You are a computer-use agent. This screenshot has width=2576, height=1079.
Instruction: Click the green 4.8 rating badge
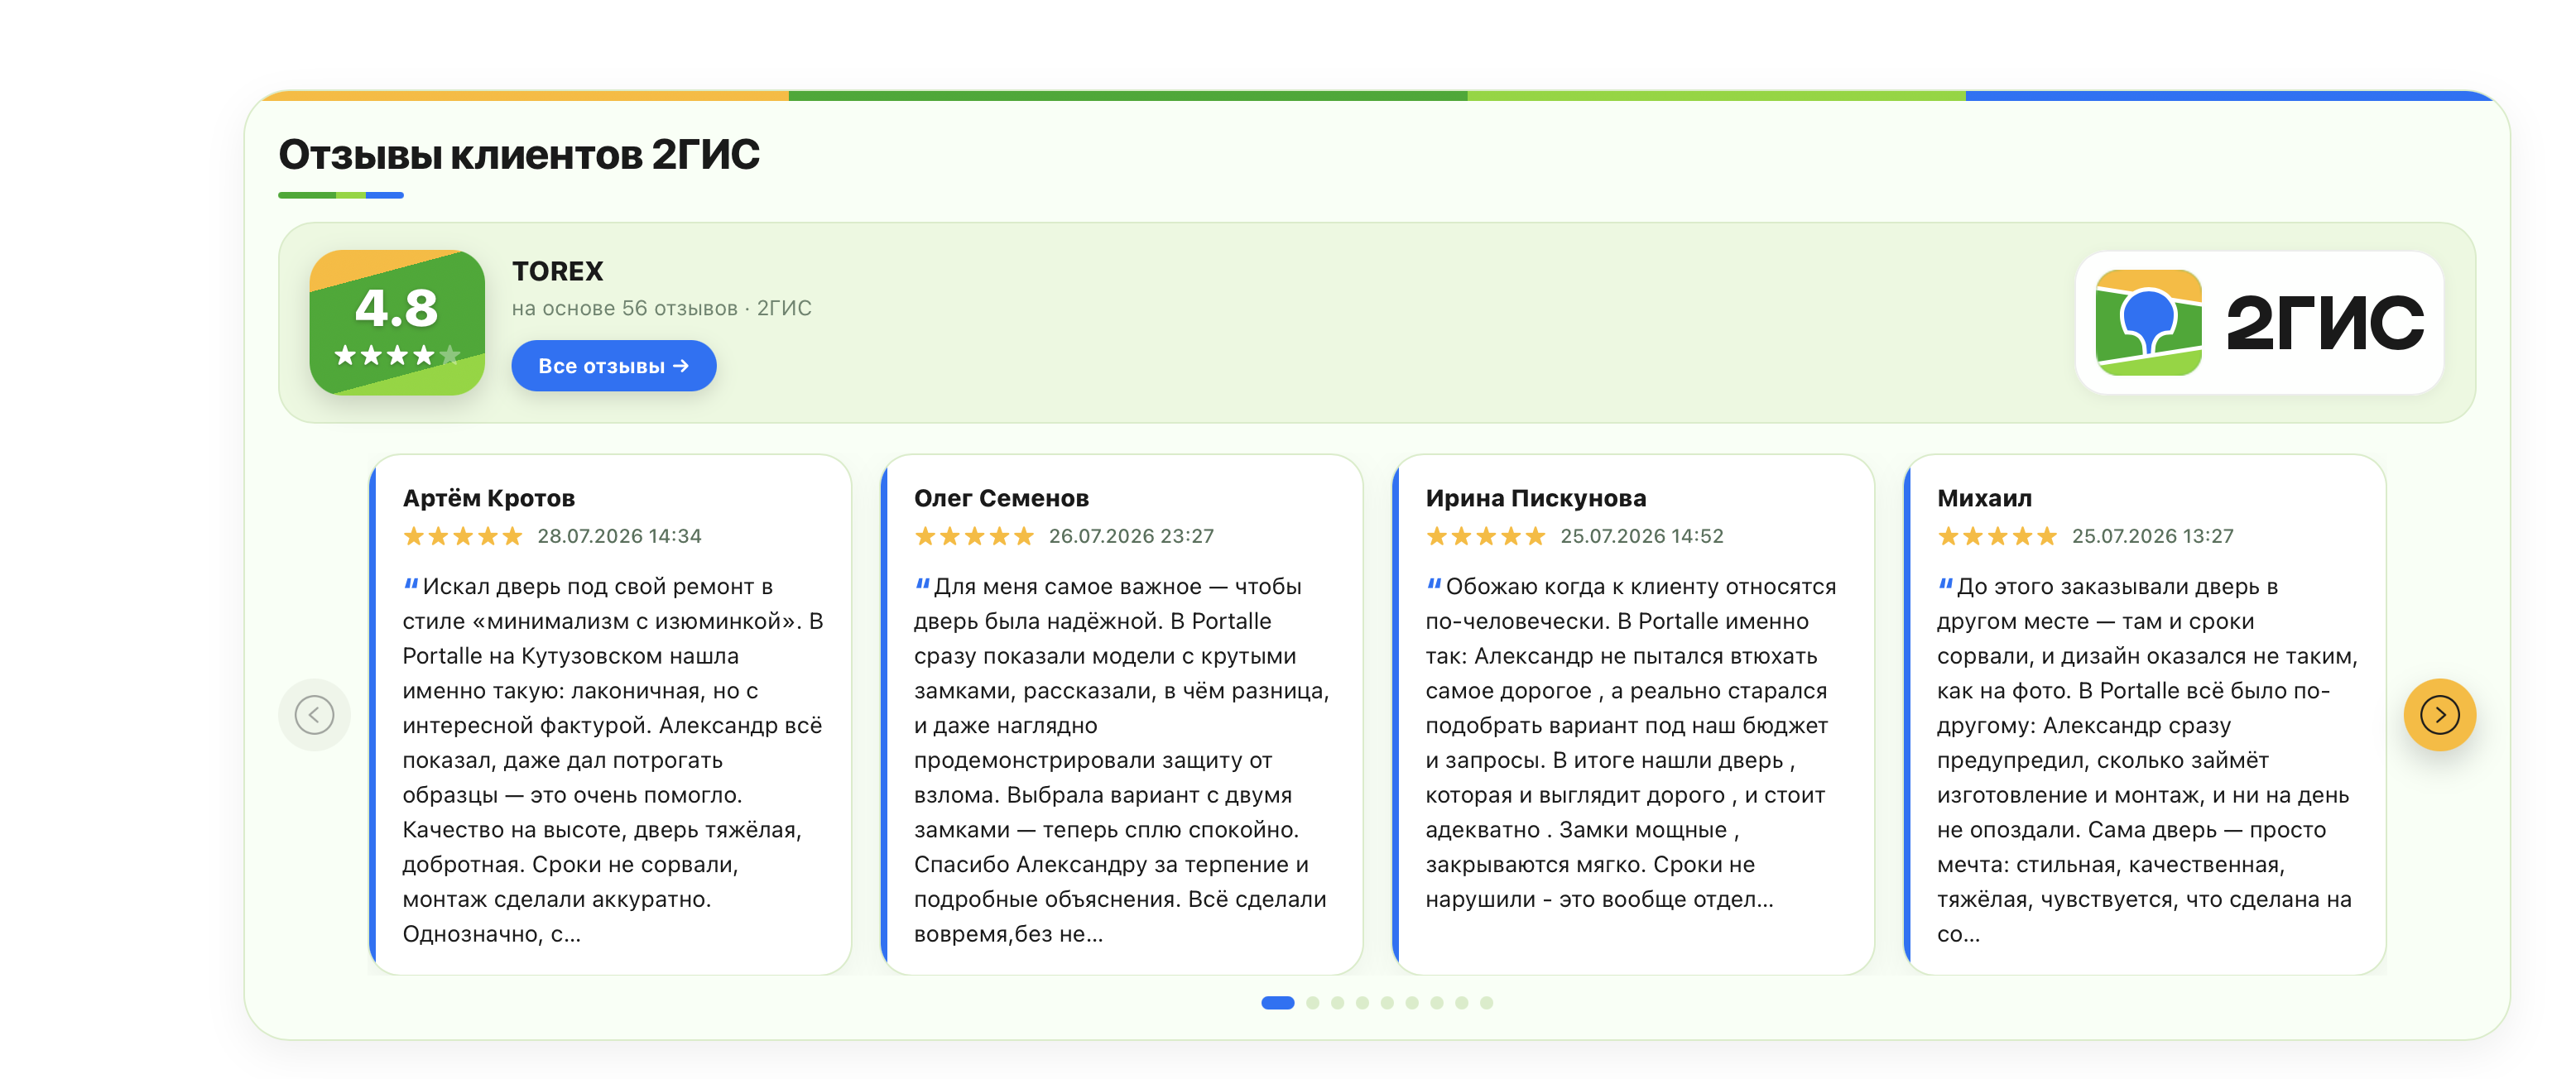(x=397, y=322)
